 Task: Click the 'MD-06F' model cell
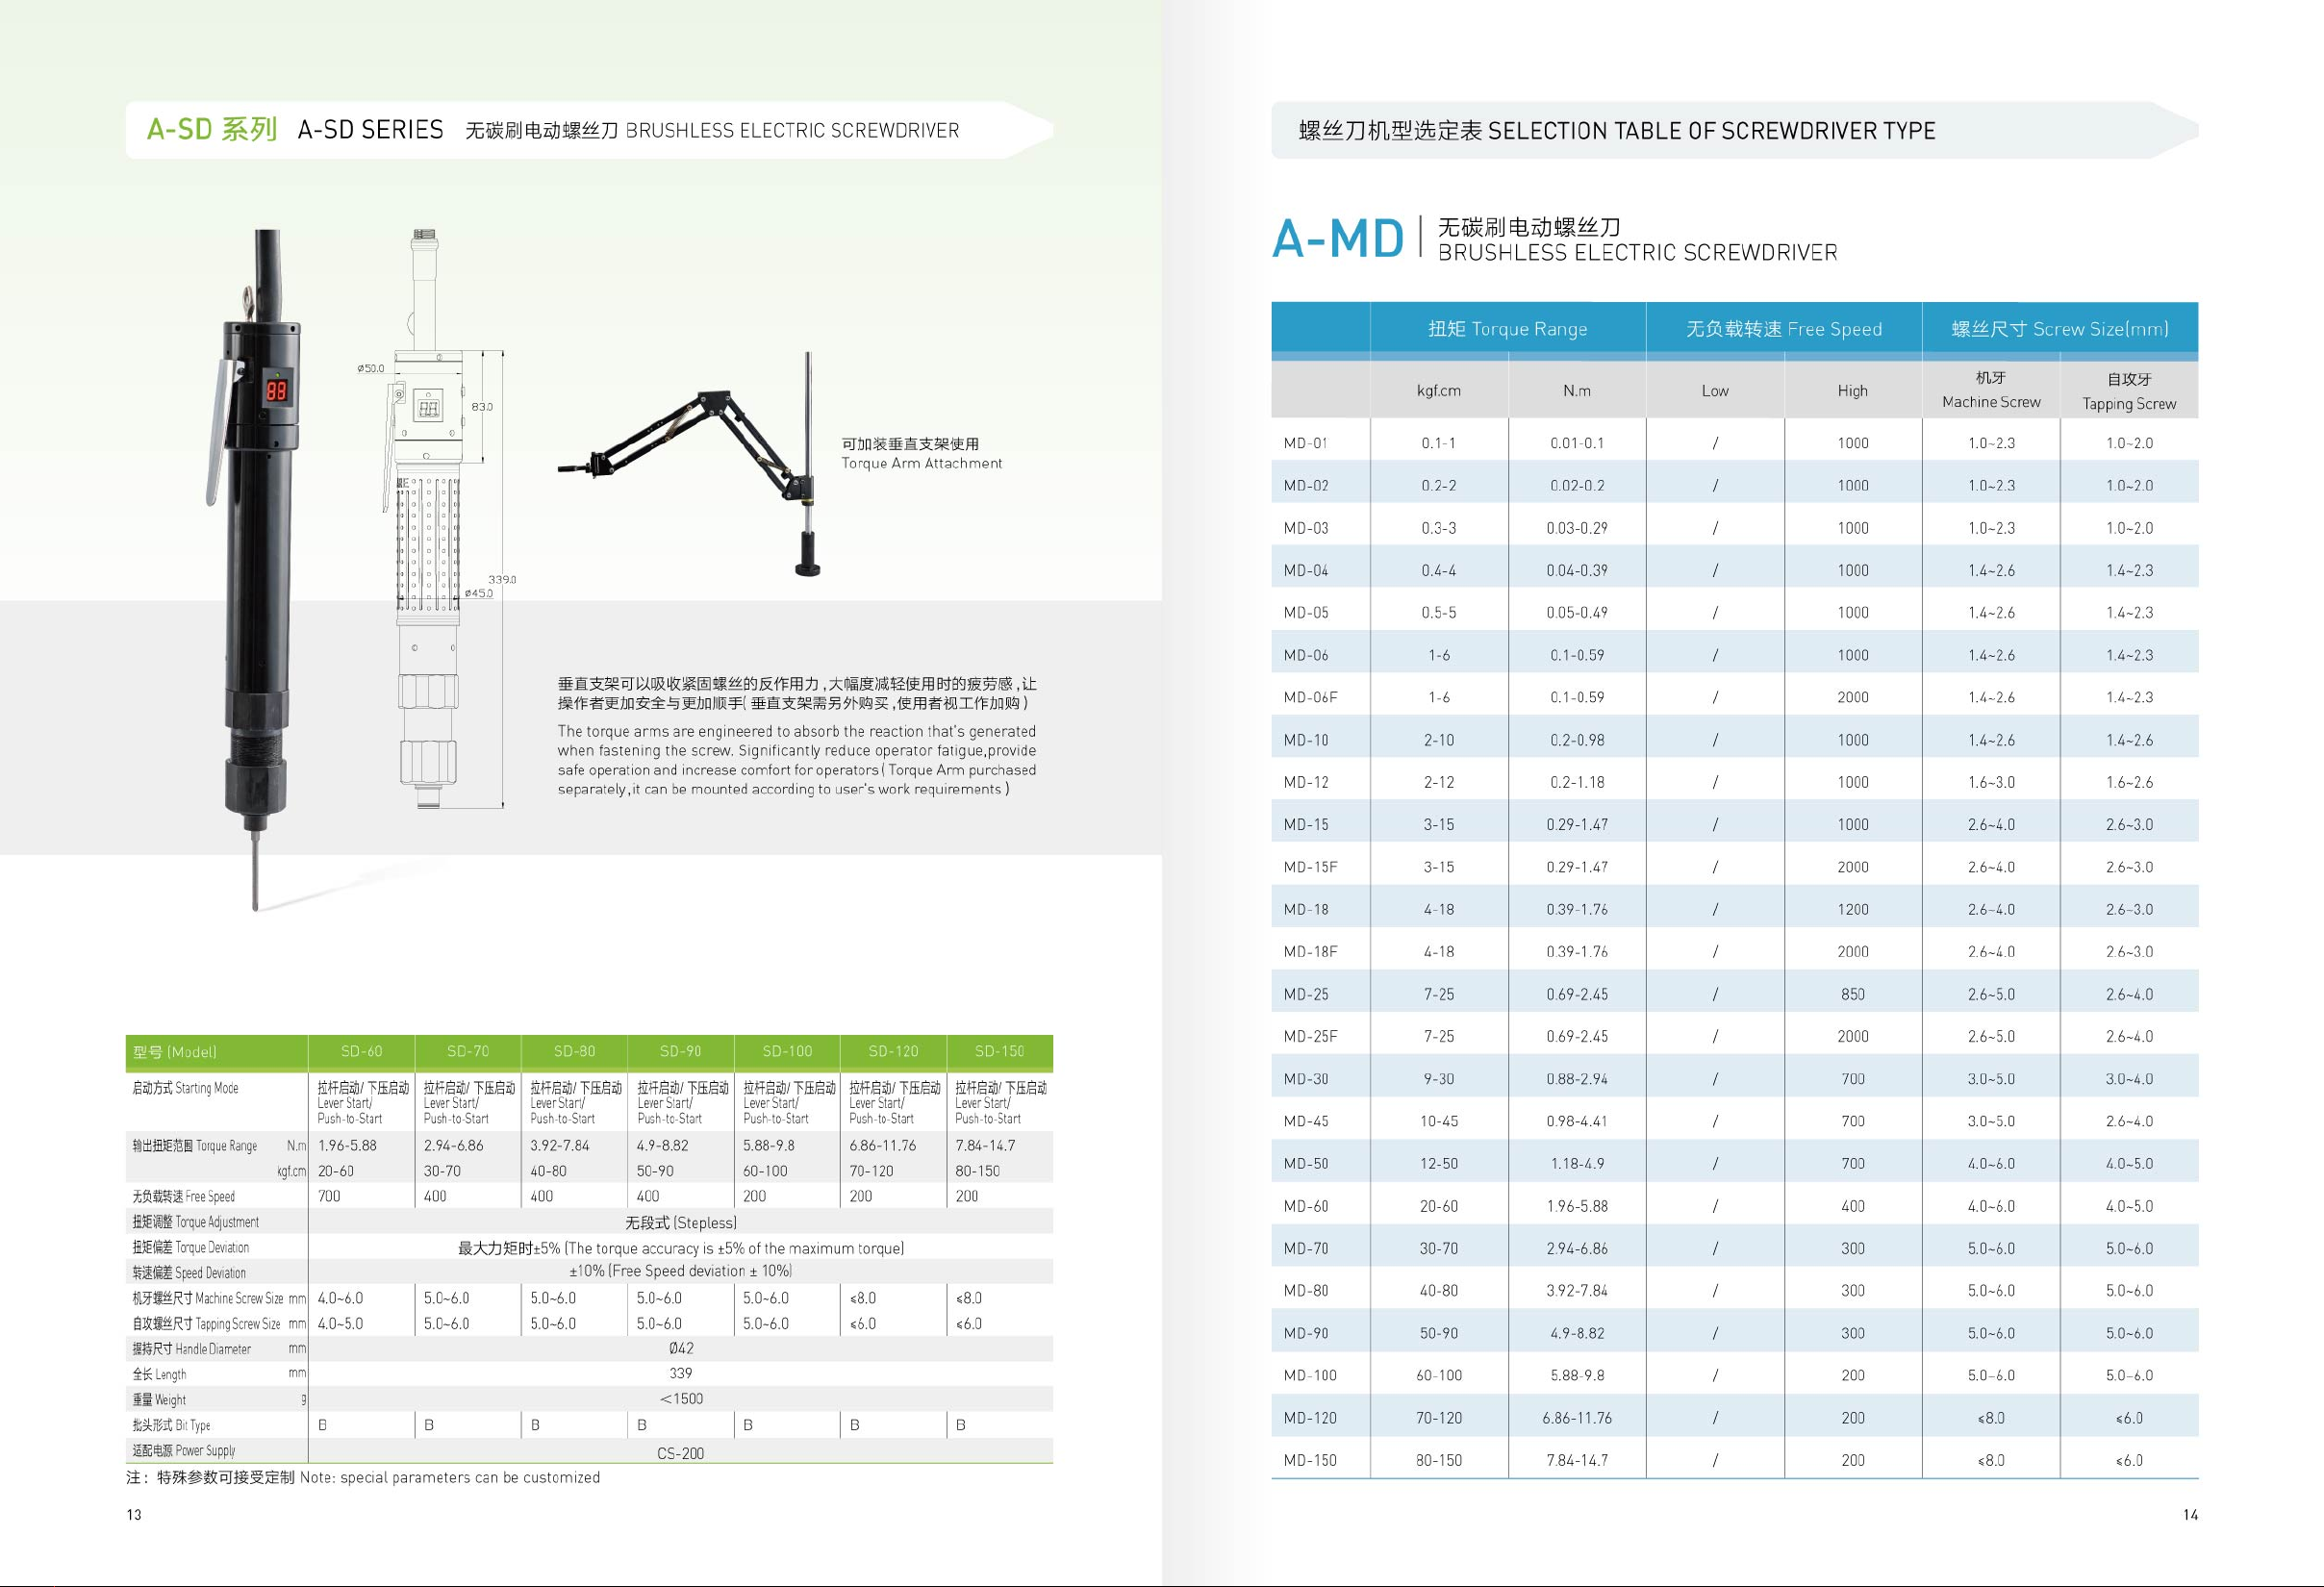point(1310,697)
